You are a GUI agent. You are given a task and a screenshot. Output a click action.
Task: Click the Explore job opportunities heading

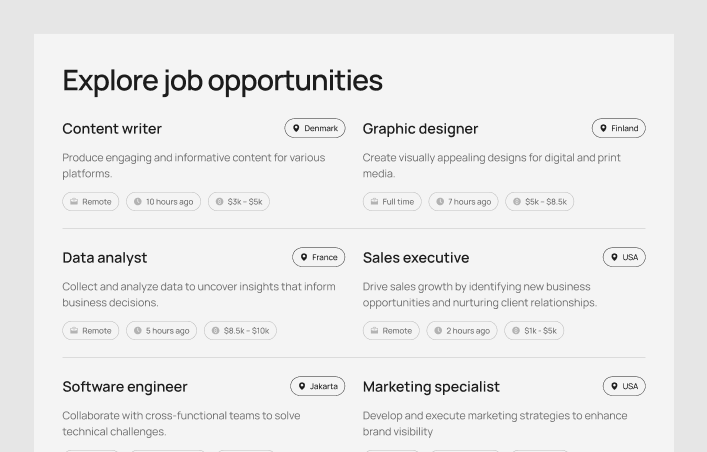click(222, 80)
